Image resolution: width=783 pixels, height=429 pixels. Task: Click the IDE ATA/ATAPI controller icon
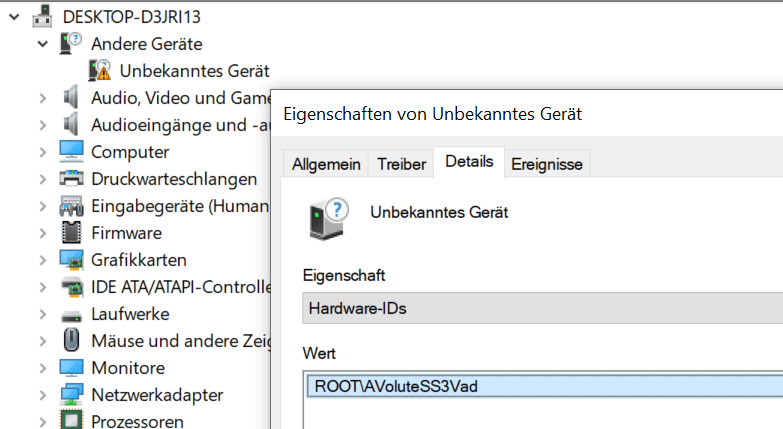71,286
